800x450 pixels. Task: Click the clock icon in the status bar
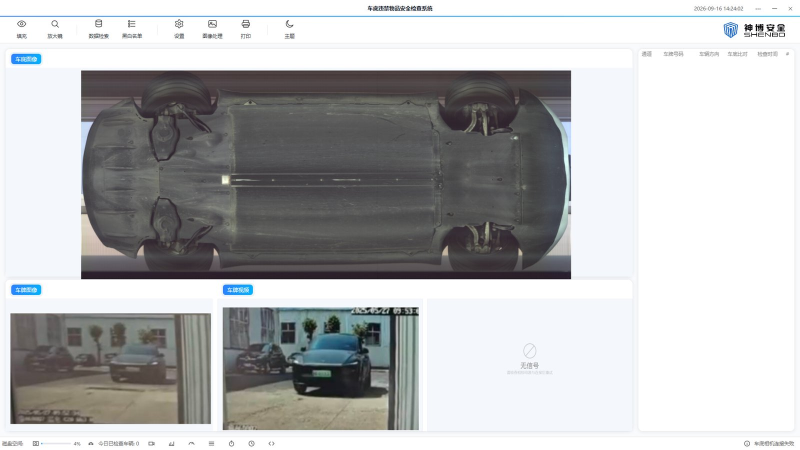pyautogui.click(x=252, y=443)
